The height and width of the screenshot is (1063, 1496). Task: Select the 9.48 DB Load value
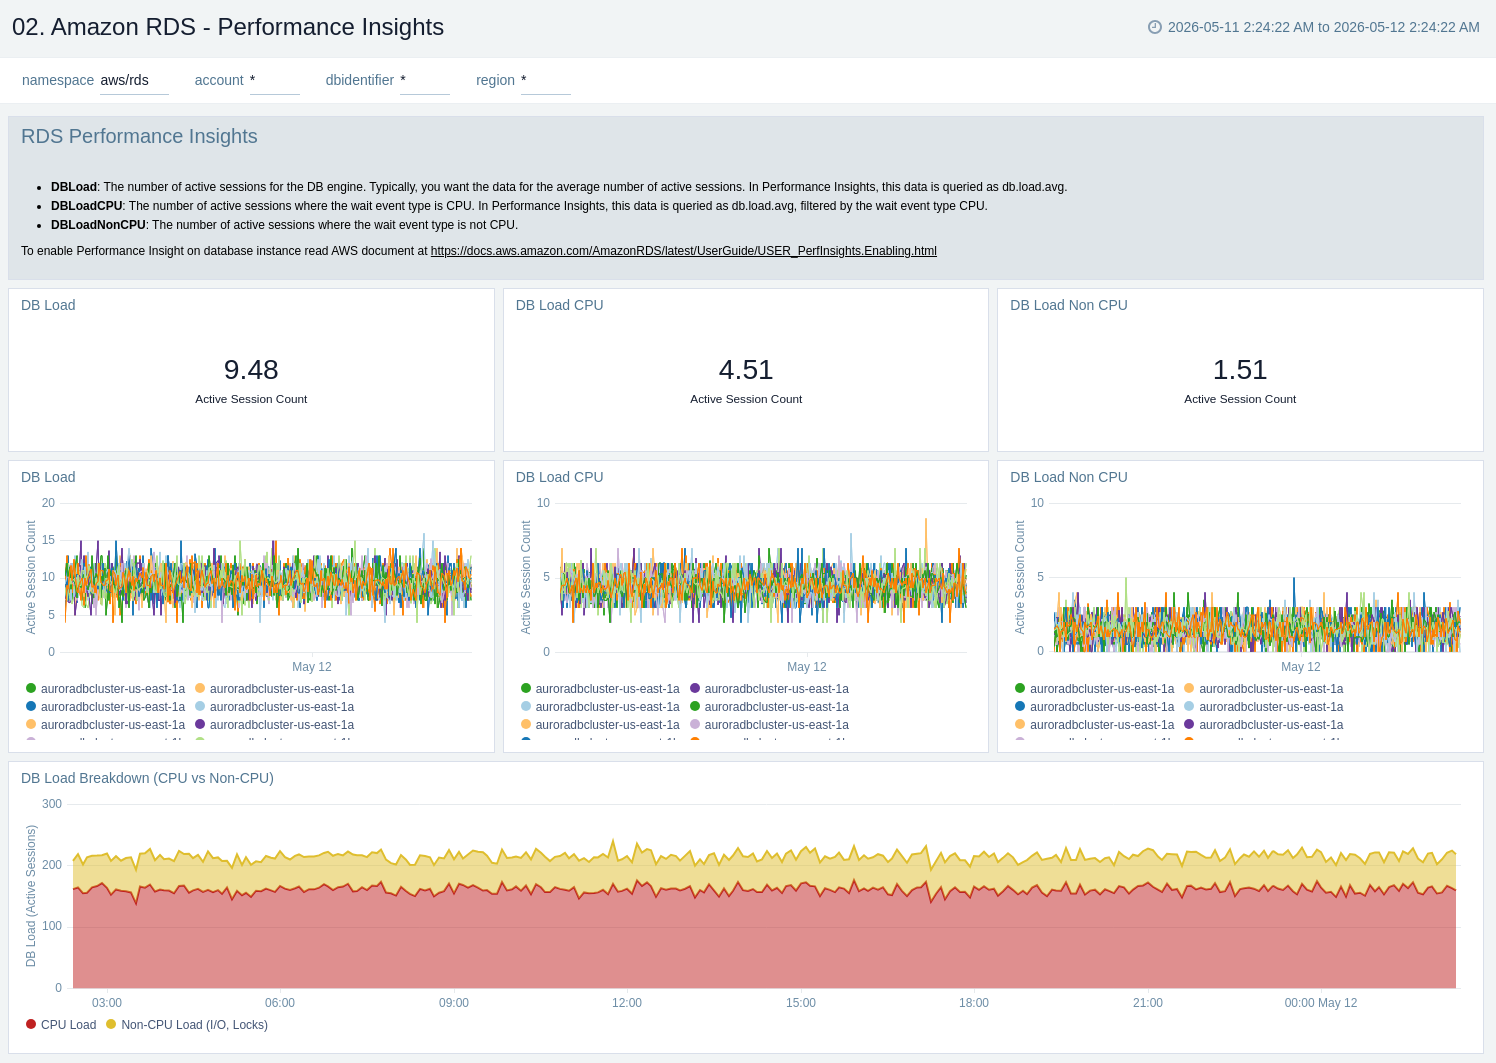251,370
